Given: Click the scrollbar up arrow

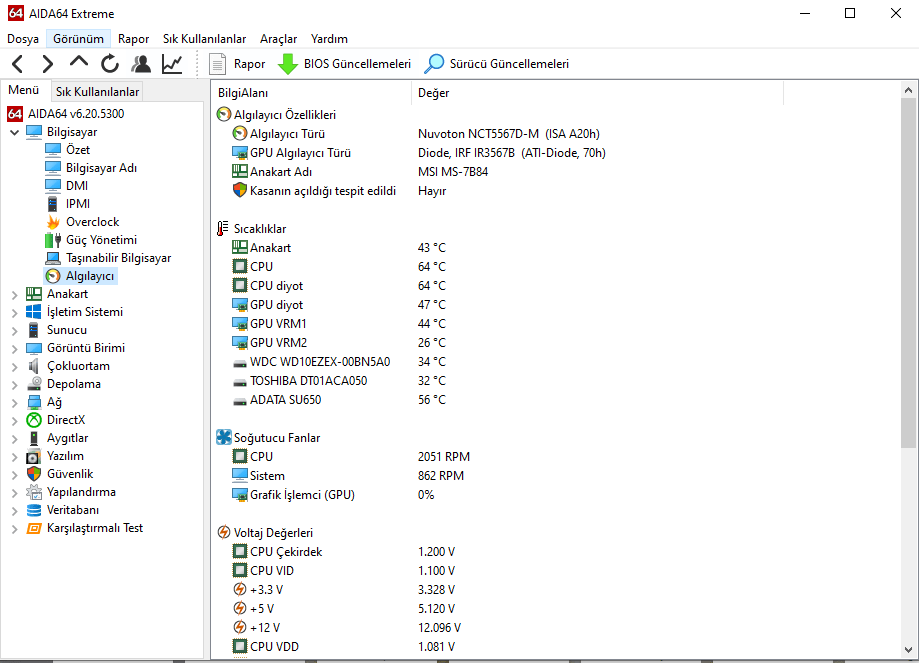Looking at the screenshot, I should point(908,90).
